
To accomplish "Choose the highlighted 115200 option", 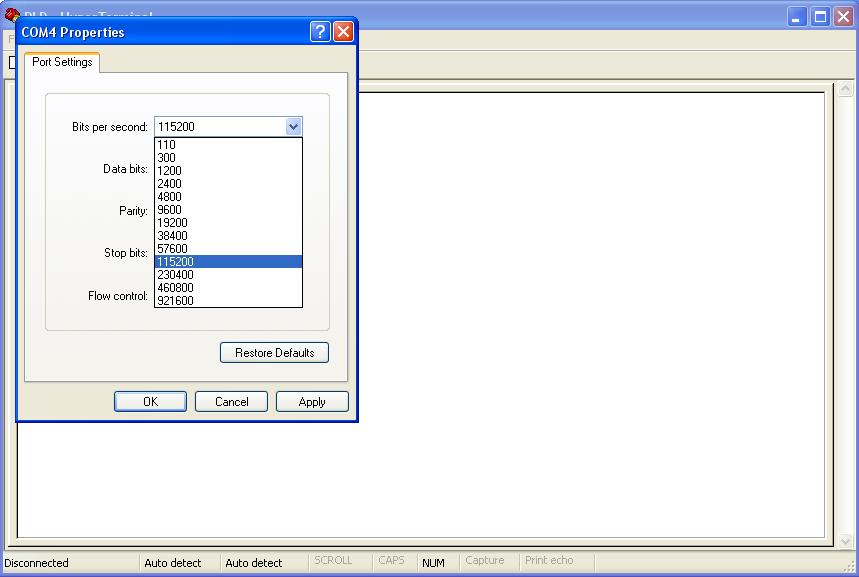I will 176,262.
